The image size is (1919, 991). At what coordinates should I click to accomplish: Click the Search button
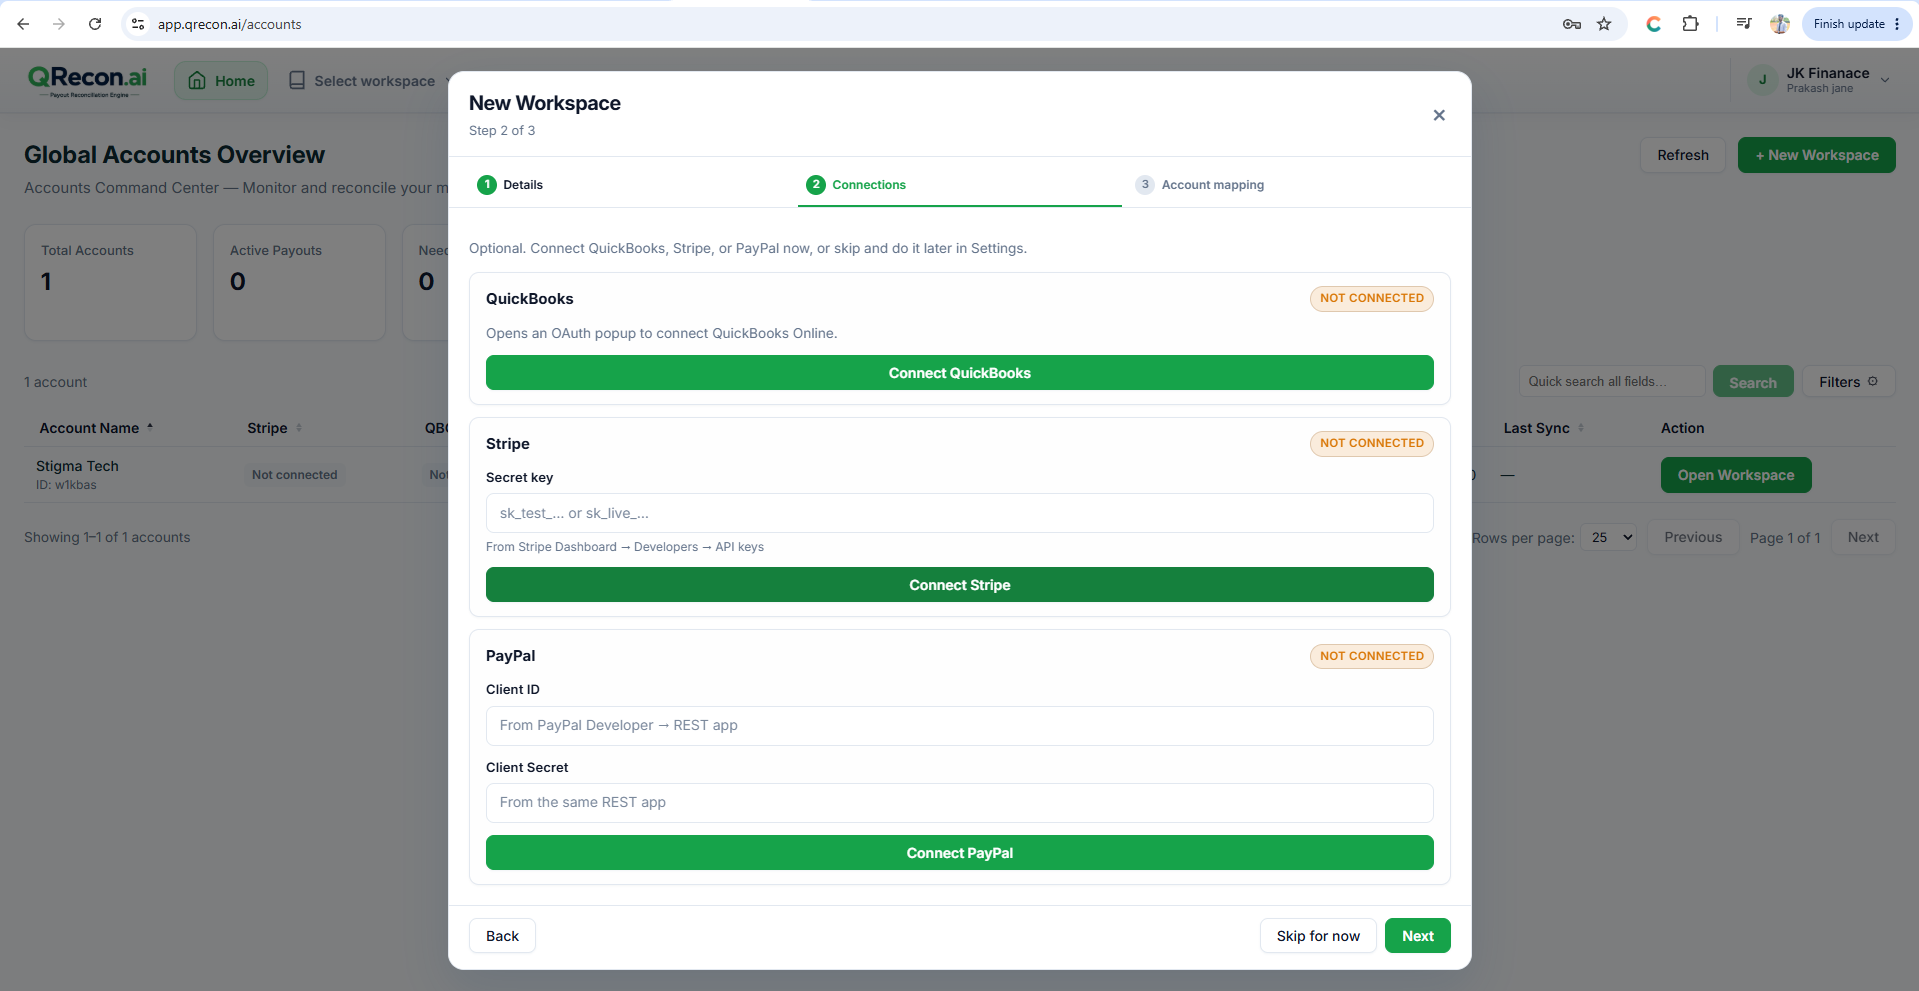1752,382
